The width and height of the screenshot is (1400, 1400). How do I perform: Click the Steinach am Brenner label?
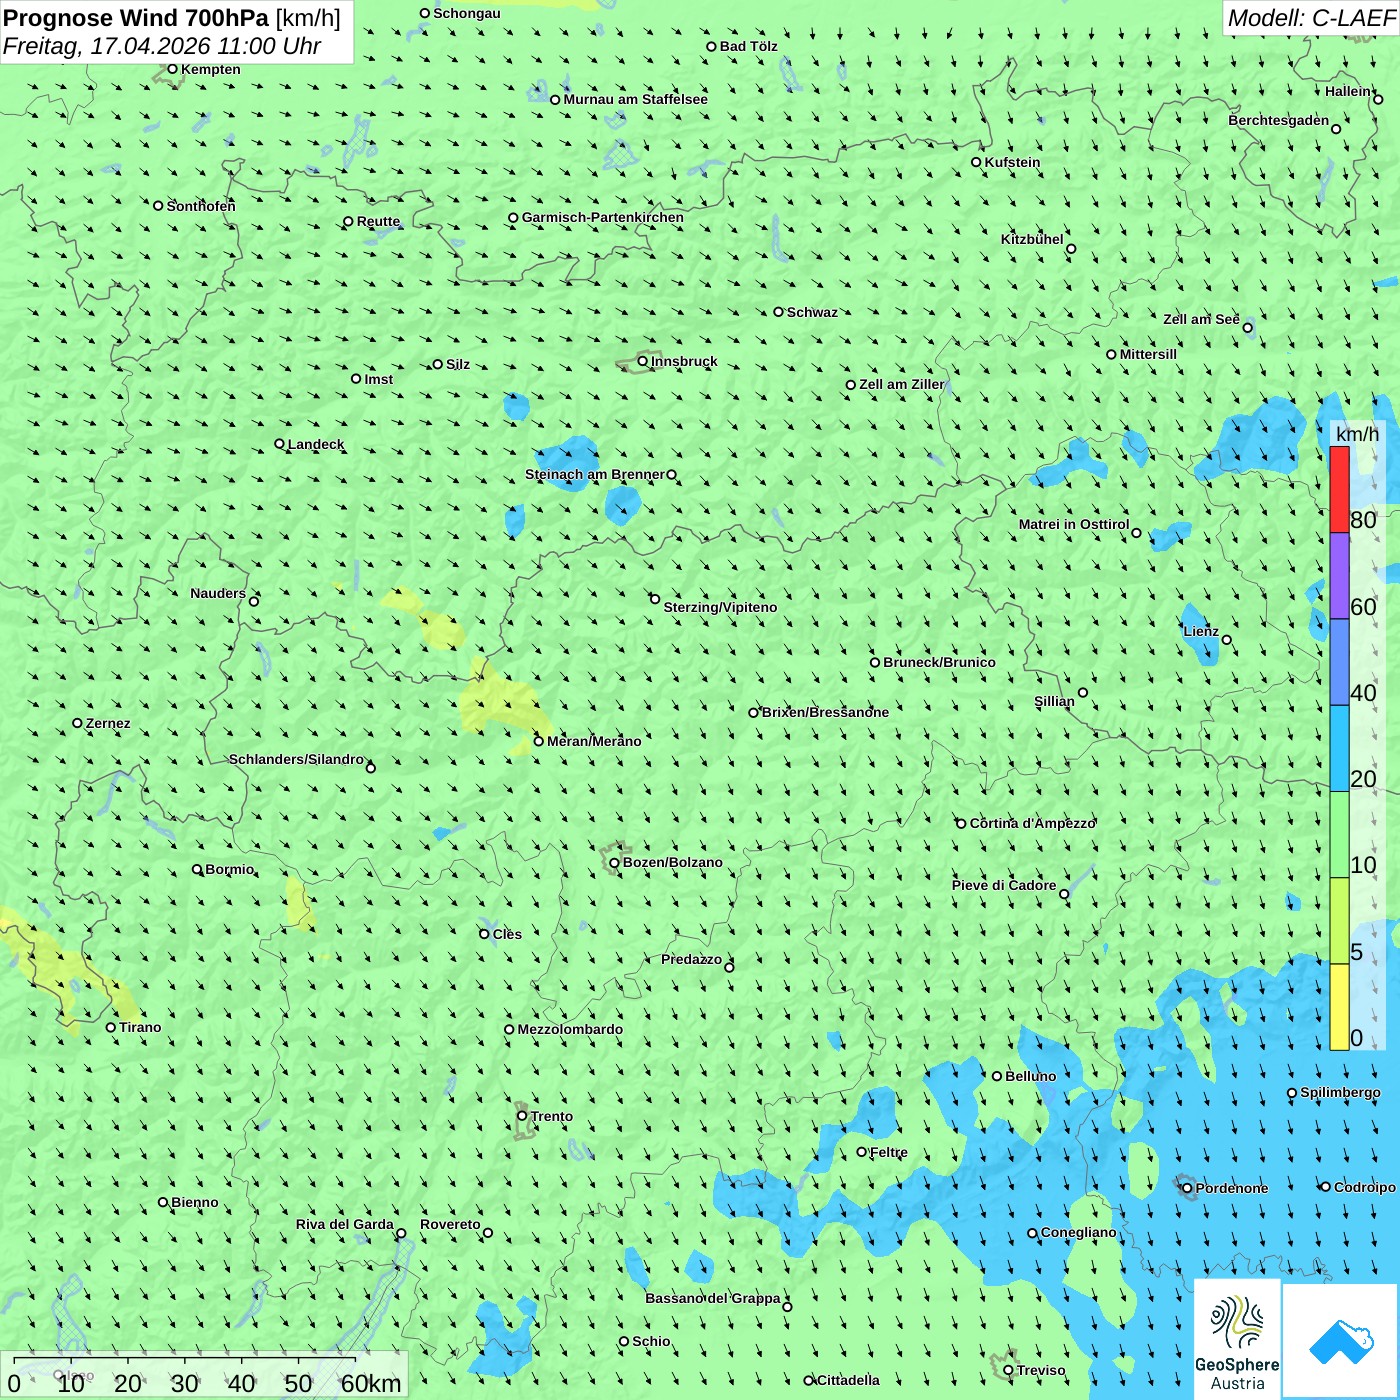coord(594,474)
